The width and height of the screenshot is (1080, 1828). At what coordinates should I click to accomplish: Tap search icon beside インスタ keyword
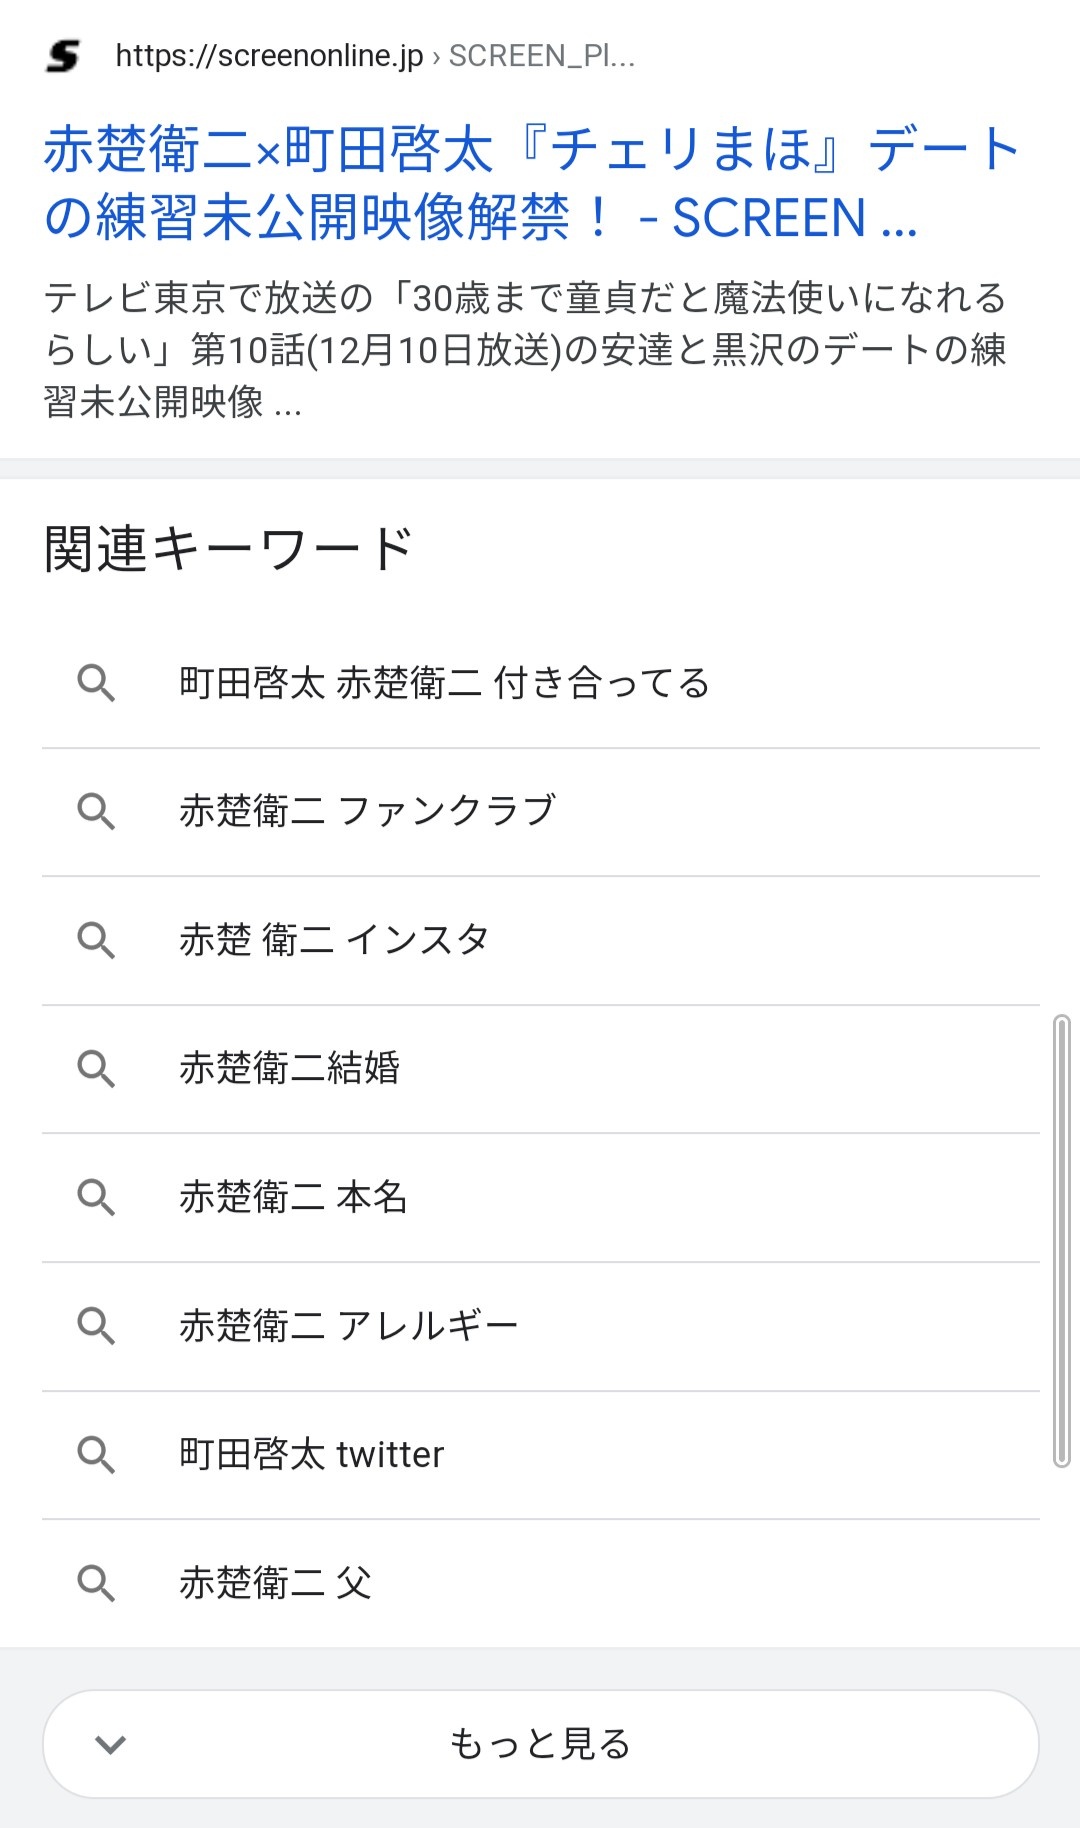(96, 940)
